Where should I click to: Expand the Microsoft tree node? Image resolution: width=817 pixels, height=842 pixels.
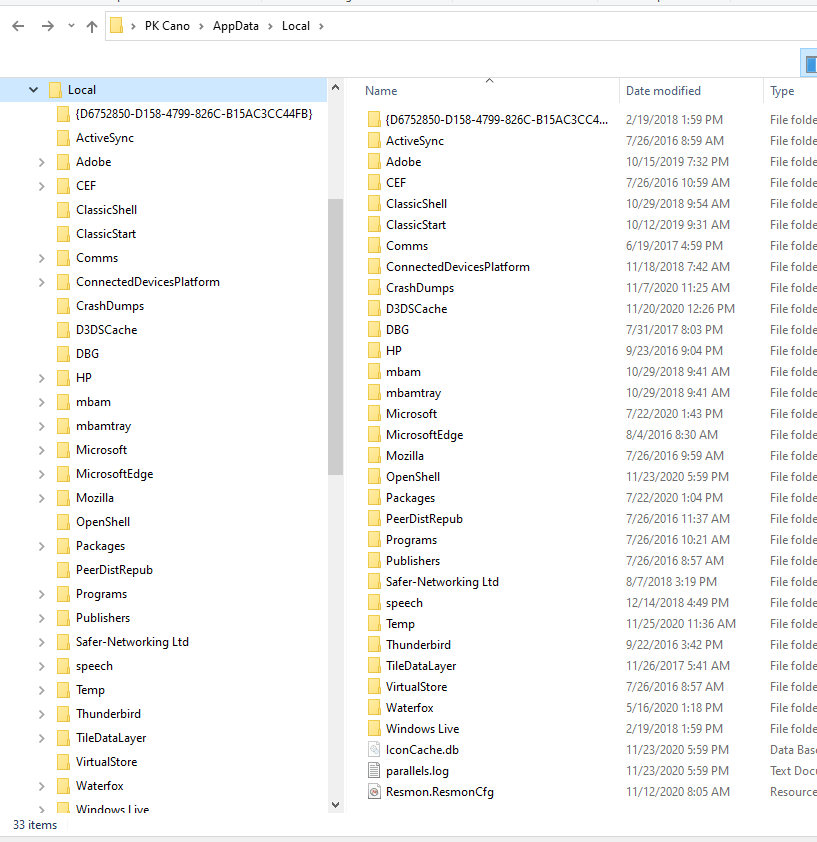(41, 451)
